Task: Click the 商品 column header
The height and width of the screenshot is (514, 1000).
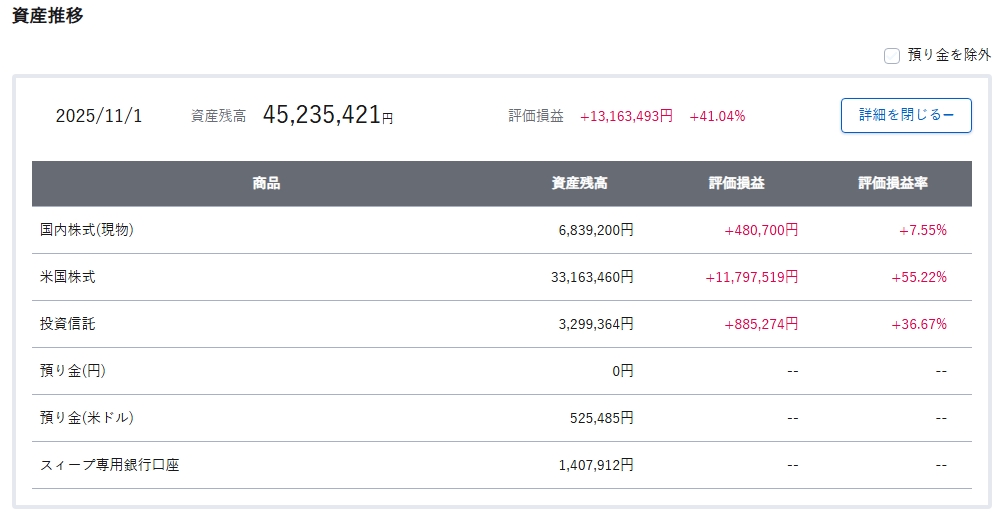Action: (266, 184)
